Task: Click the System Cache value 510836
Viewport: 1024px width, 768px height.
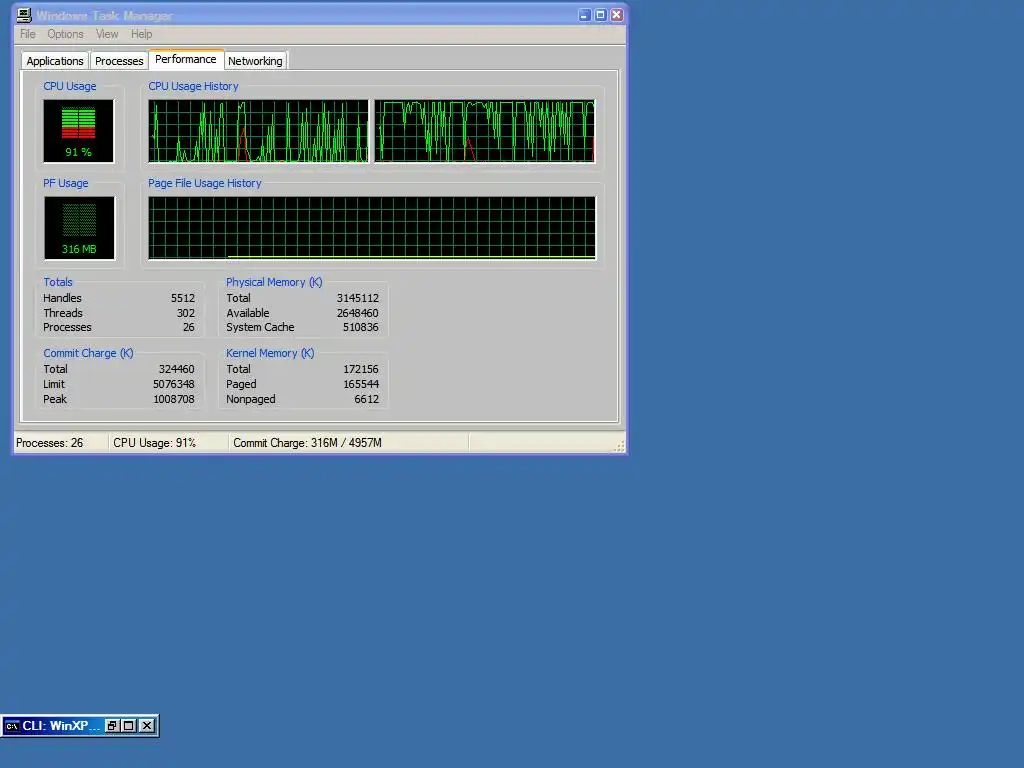Action: [x=360, y=327]
